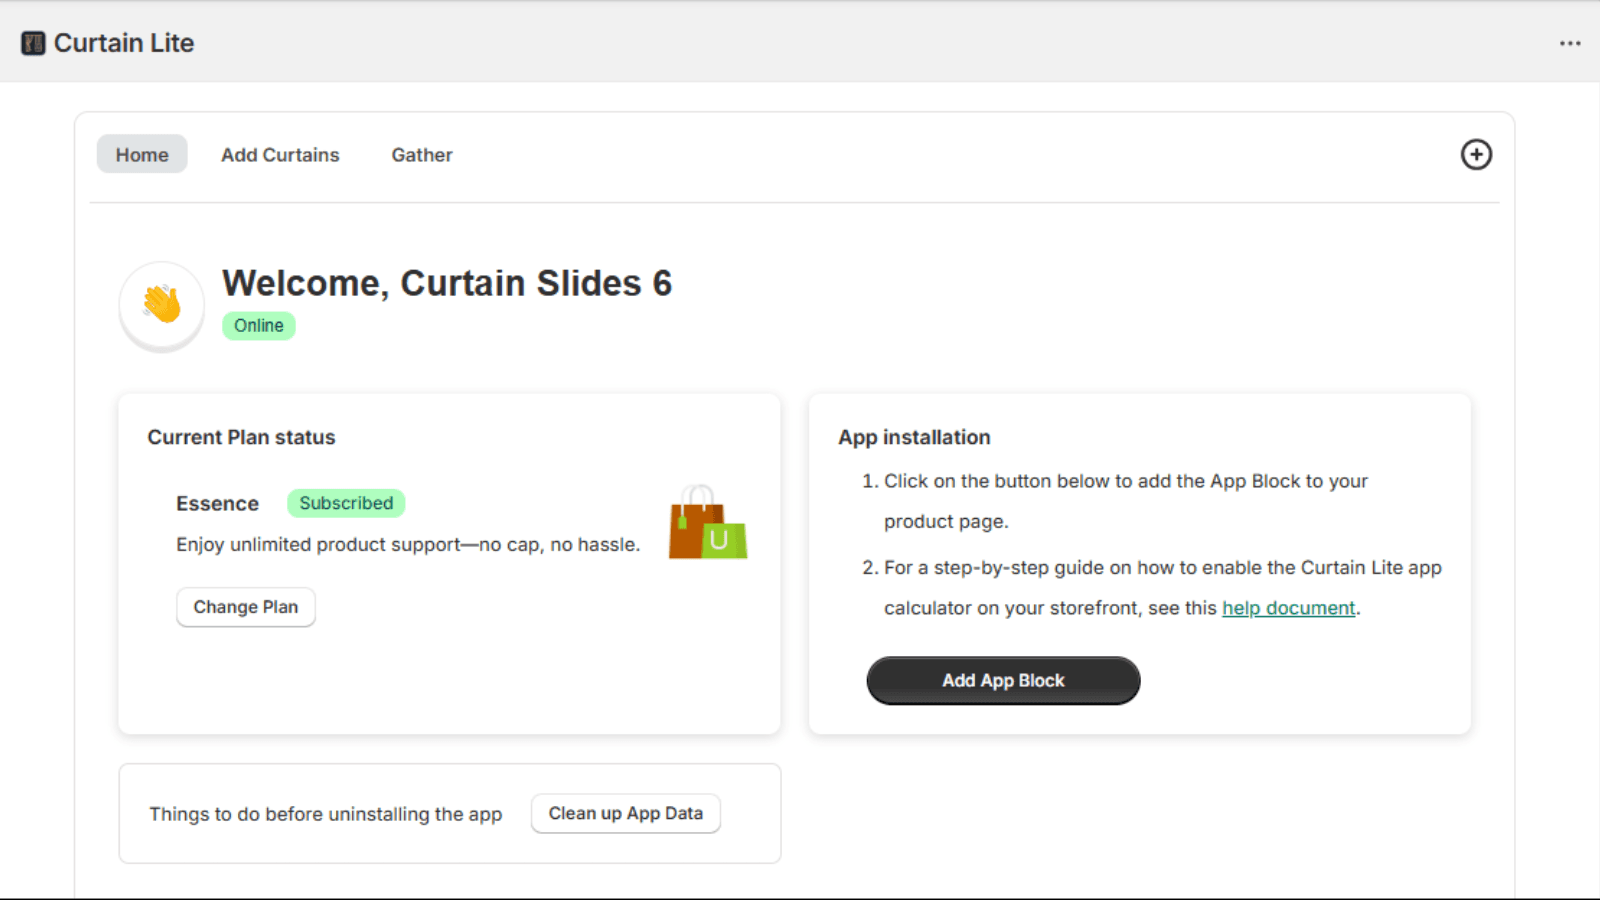The width and height of the screenshot is (1600, 900).
Task: Click the Curtain Lite app logo icon
Action: (x=33, y=42)
